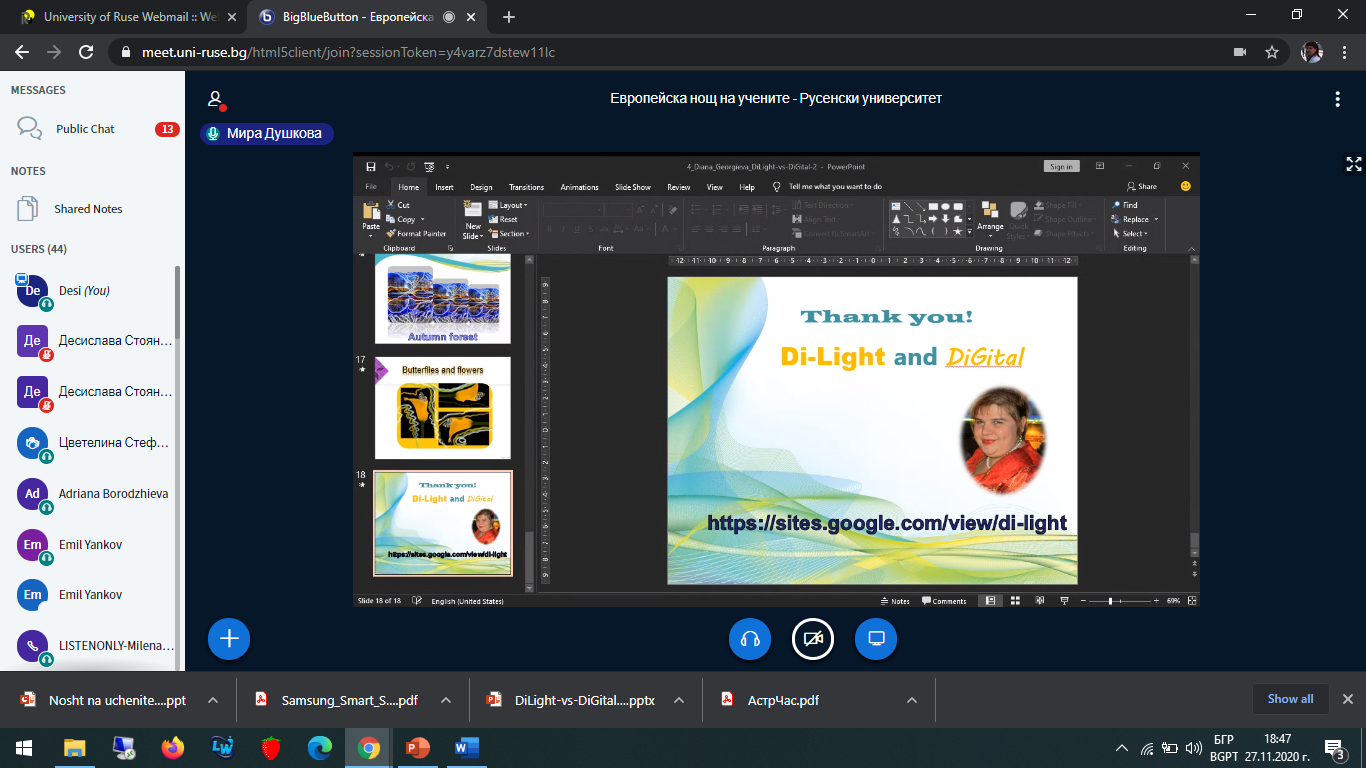Open a new browser tab

pyautogui.click(x=509, y=17)
